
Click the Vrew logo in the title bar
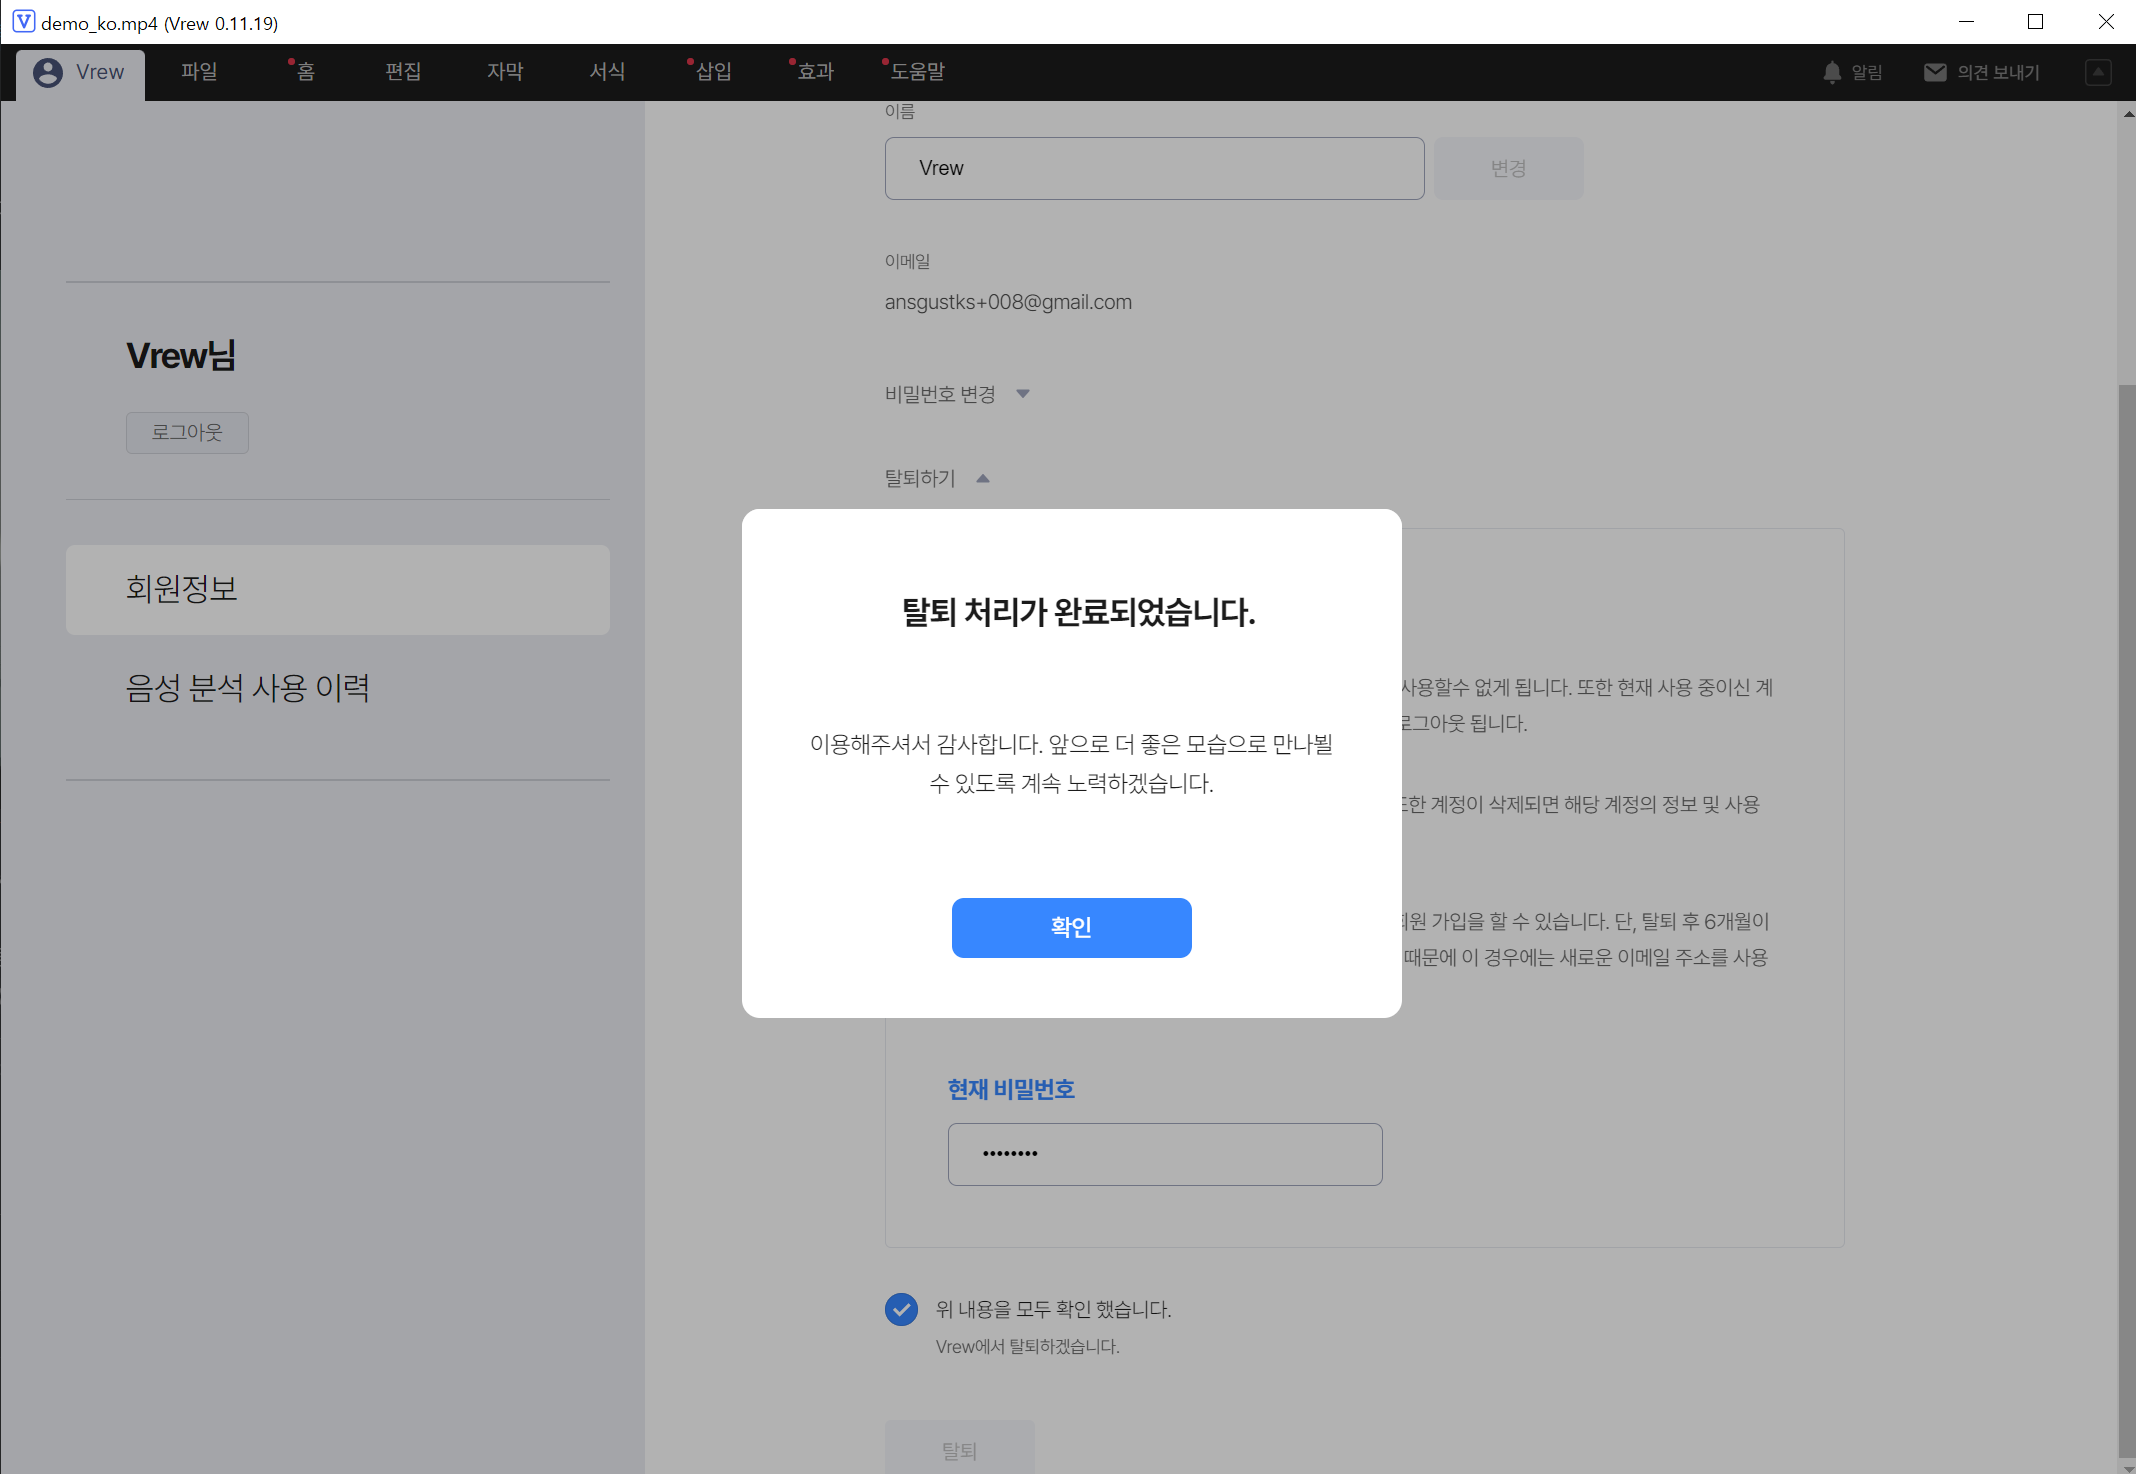tap(22, 21)
